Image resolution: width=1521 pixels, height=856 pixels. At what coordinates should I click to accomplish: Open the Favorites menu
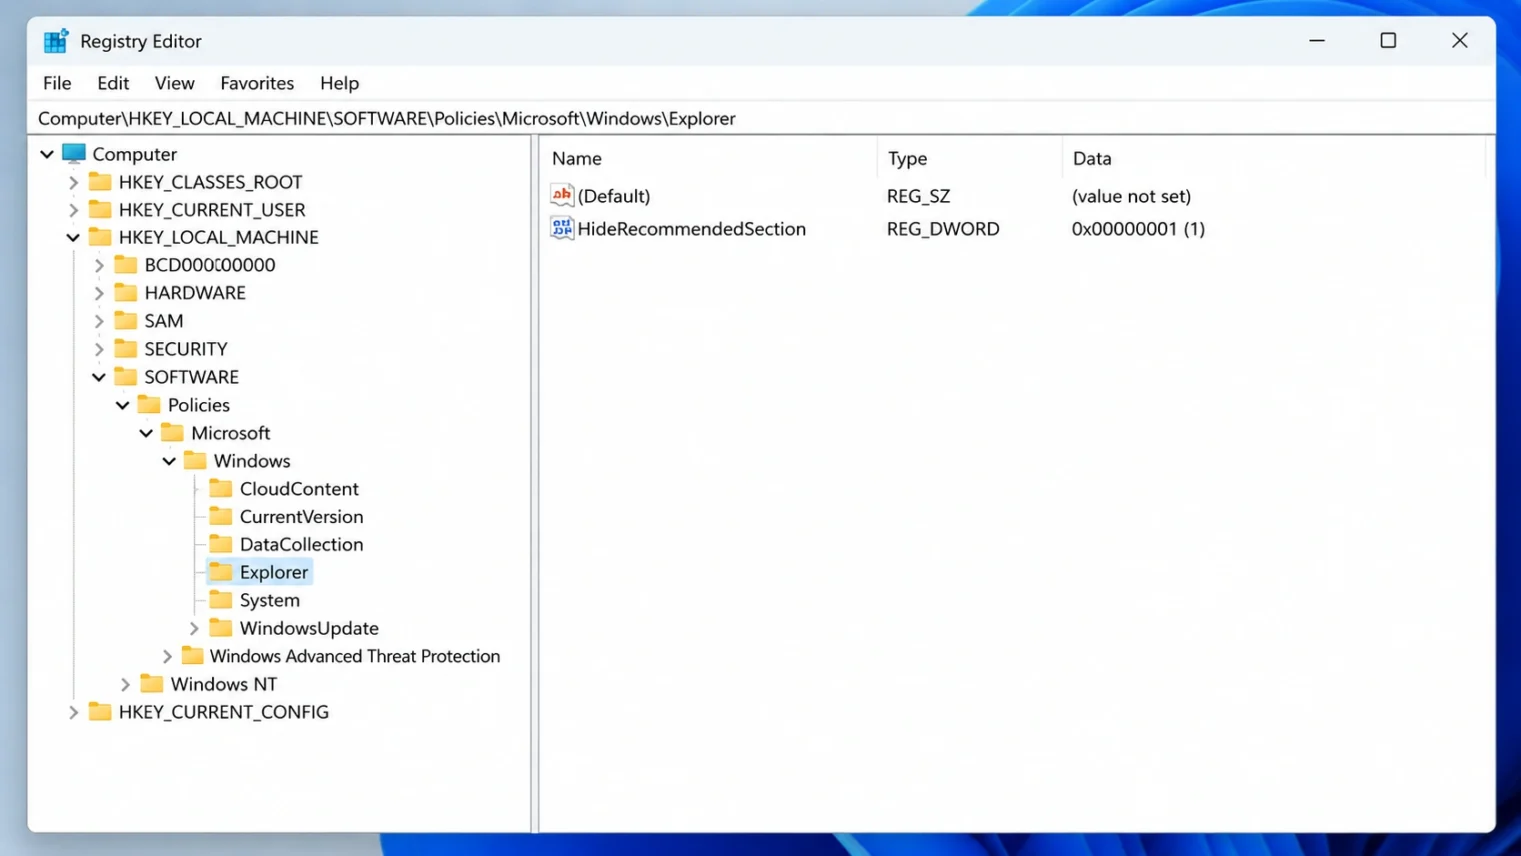257,83
